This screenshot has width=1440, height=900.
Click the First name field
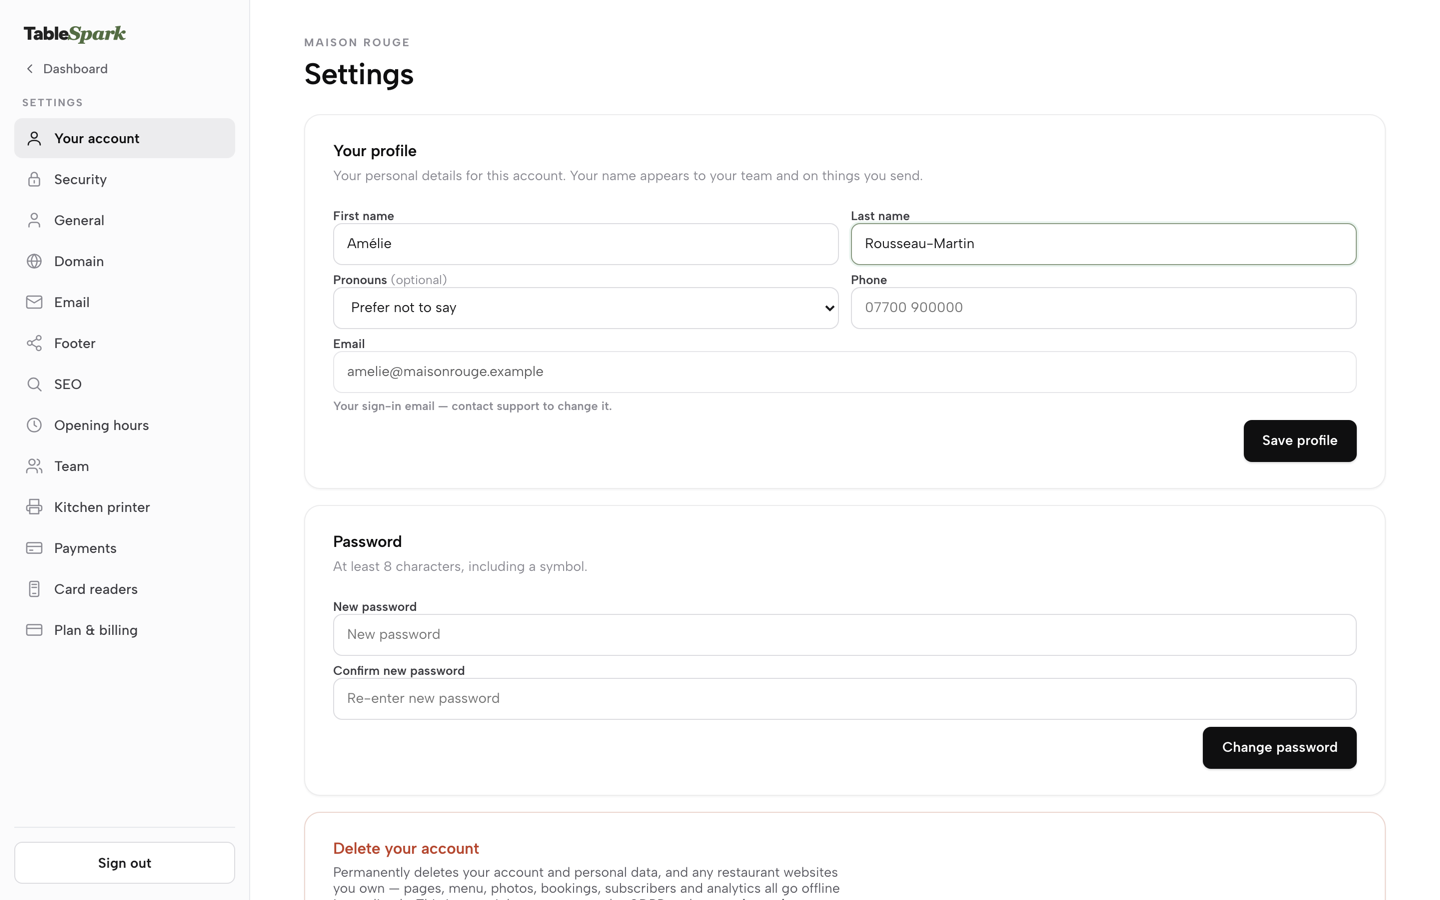pyautogui.click(x=586, y=244)
